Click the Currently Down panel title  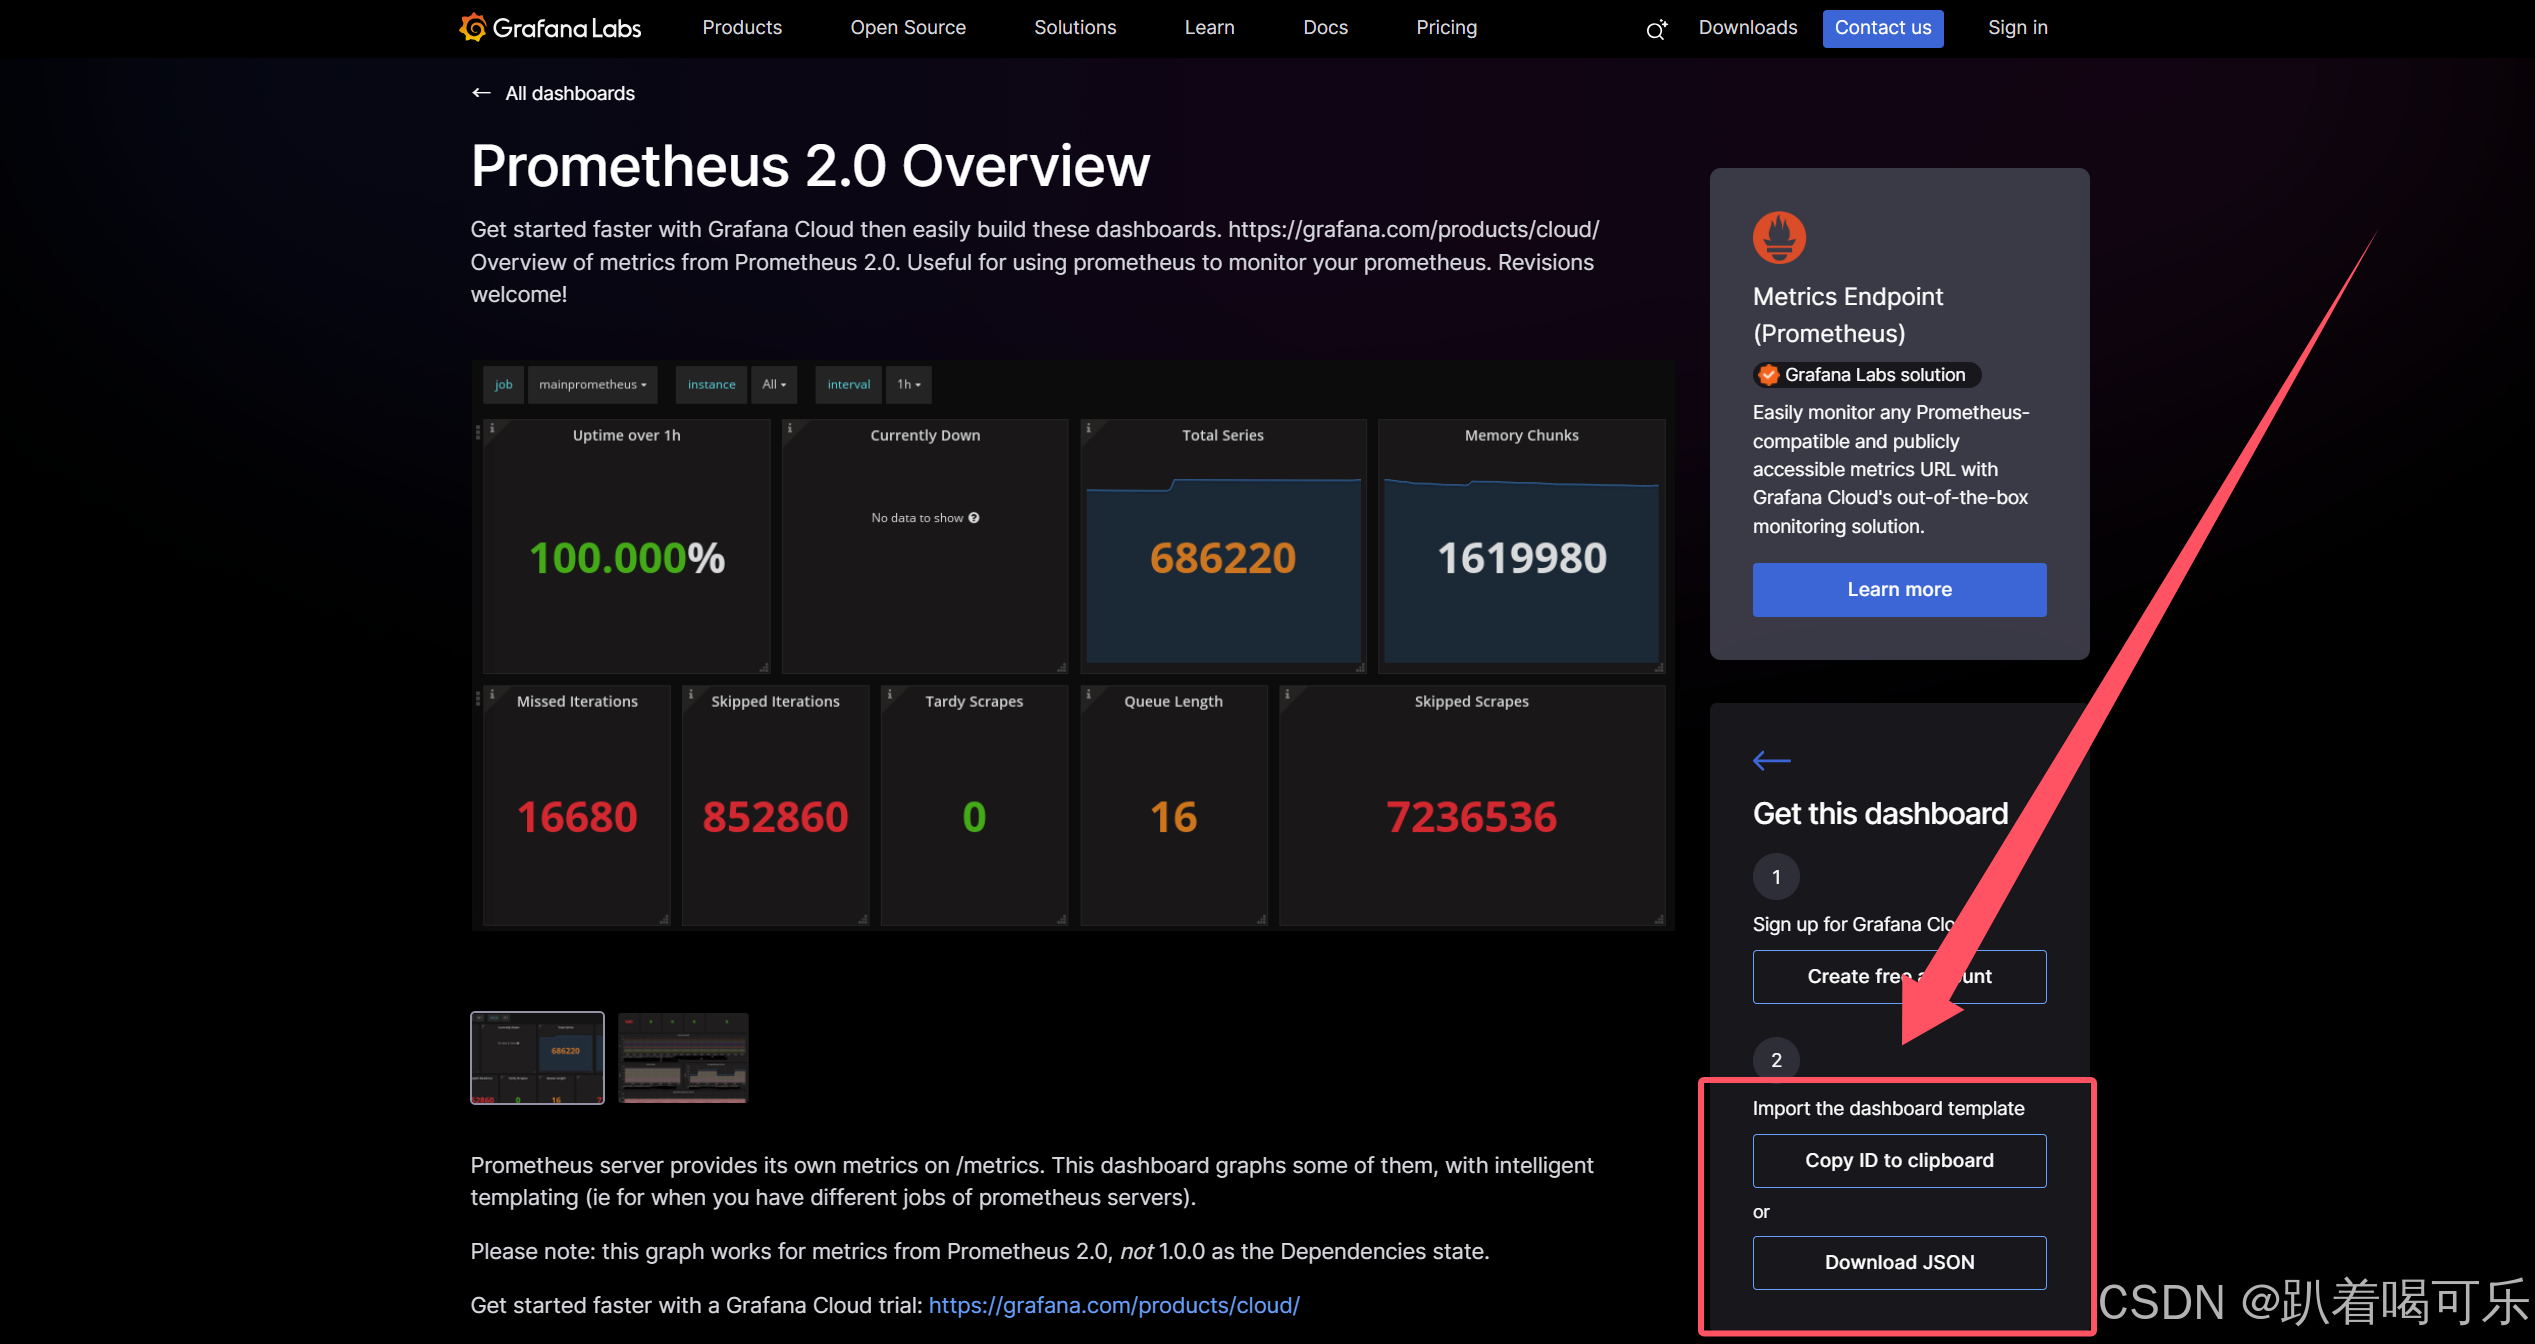click(925, 436)
